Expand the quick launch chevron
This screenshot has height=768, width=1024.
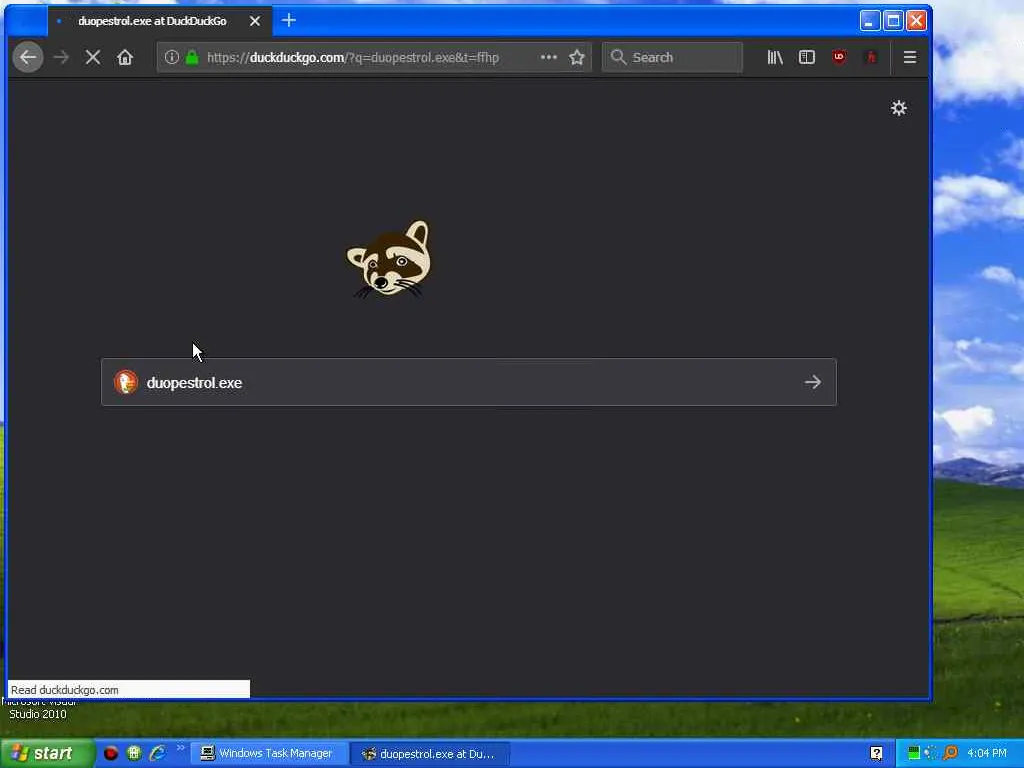tap(180, 747)
